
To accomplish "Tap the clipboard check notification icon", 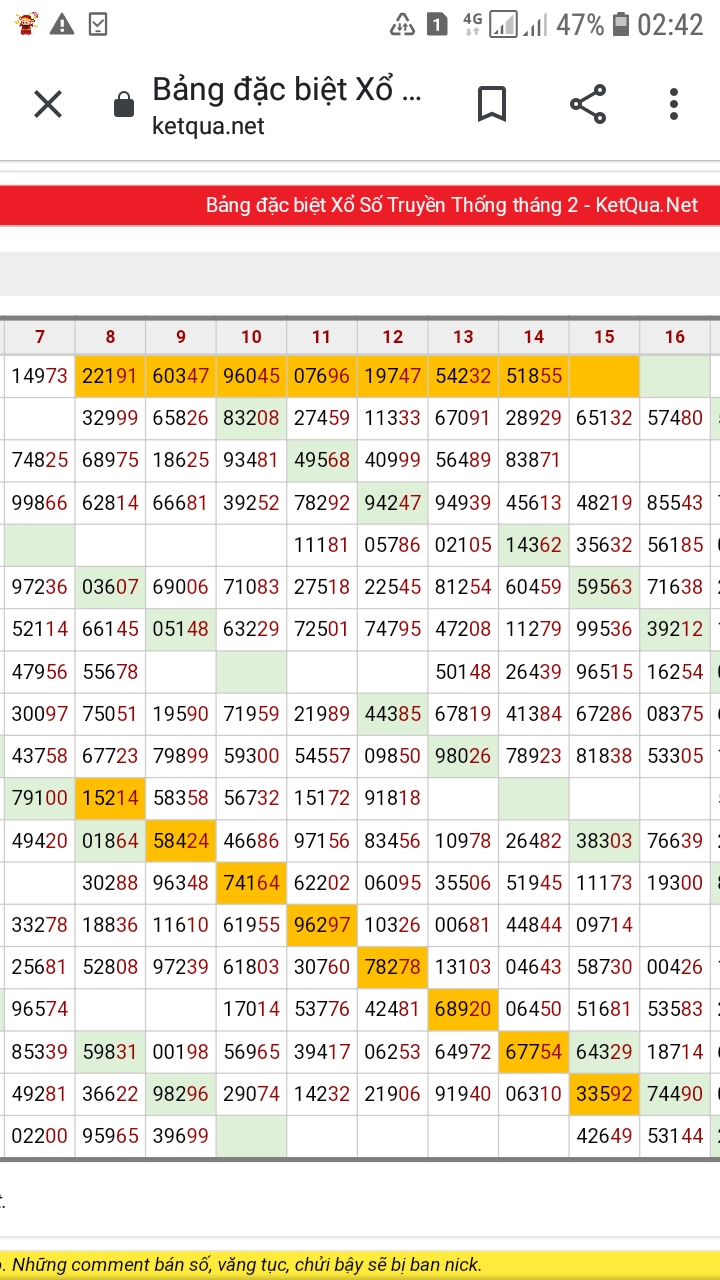I will point(98,24).
